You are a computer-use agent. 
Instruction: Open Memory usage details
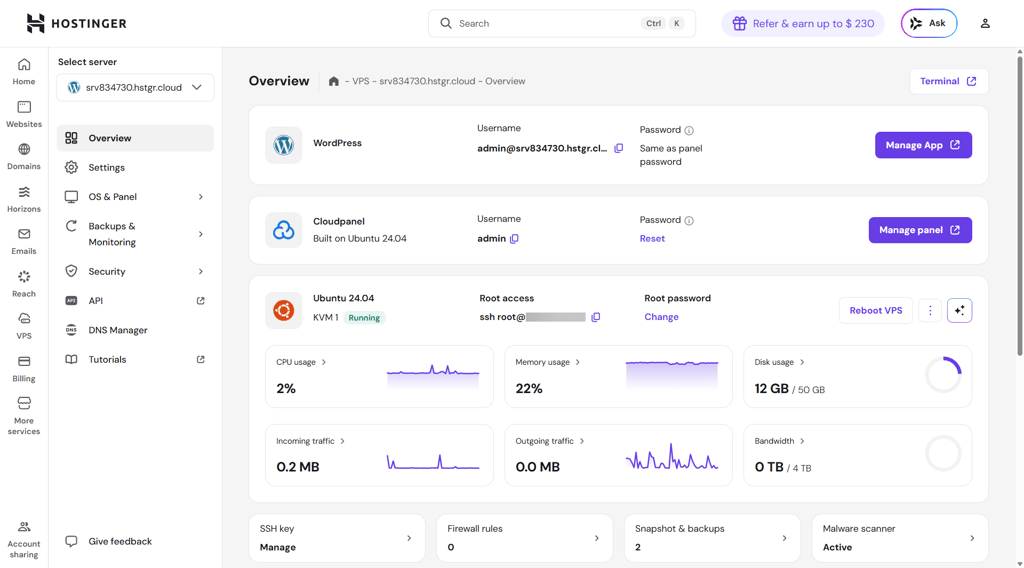point(547,362)
